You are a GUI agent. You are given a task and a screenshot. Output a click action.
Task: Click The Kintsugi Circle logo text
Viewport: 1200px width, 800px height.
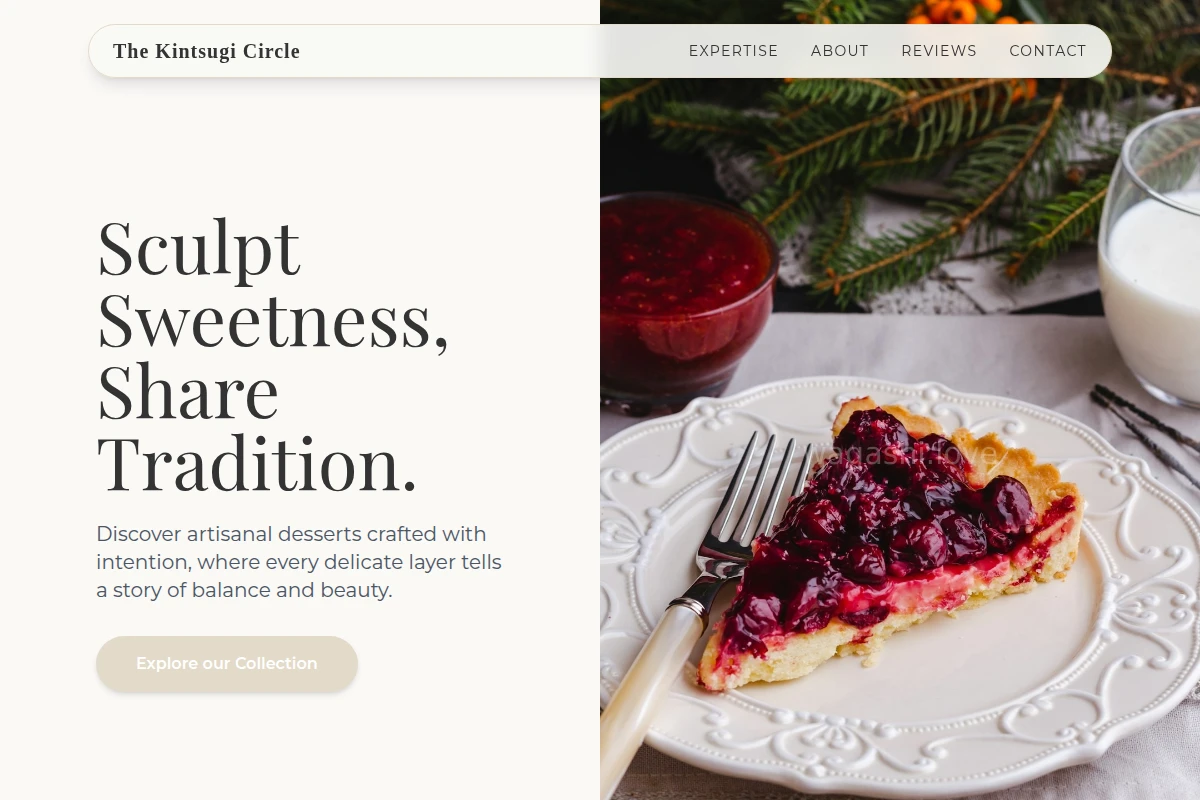point(206,51)
